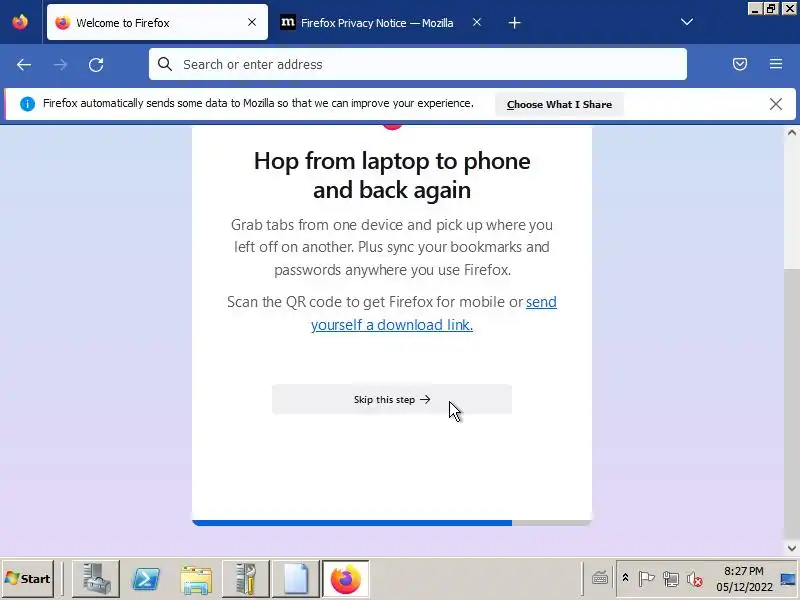Click page scrollbar up arrow
Screen dimensions: 800x600
click(791, 133)
